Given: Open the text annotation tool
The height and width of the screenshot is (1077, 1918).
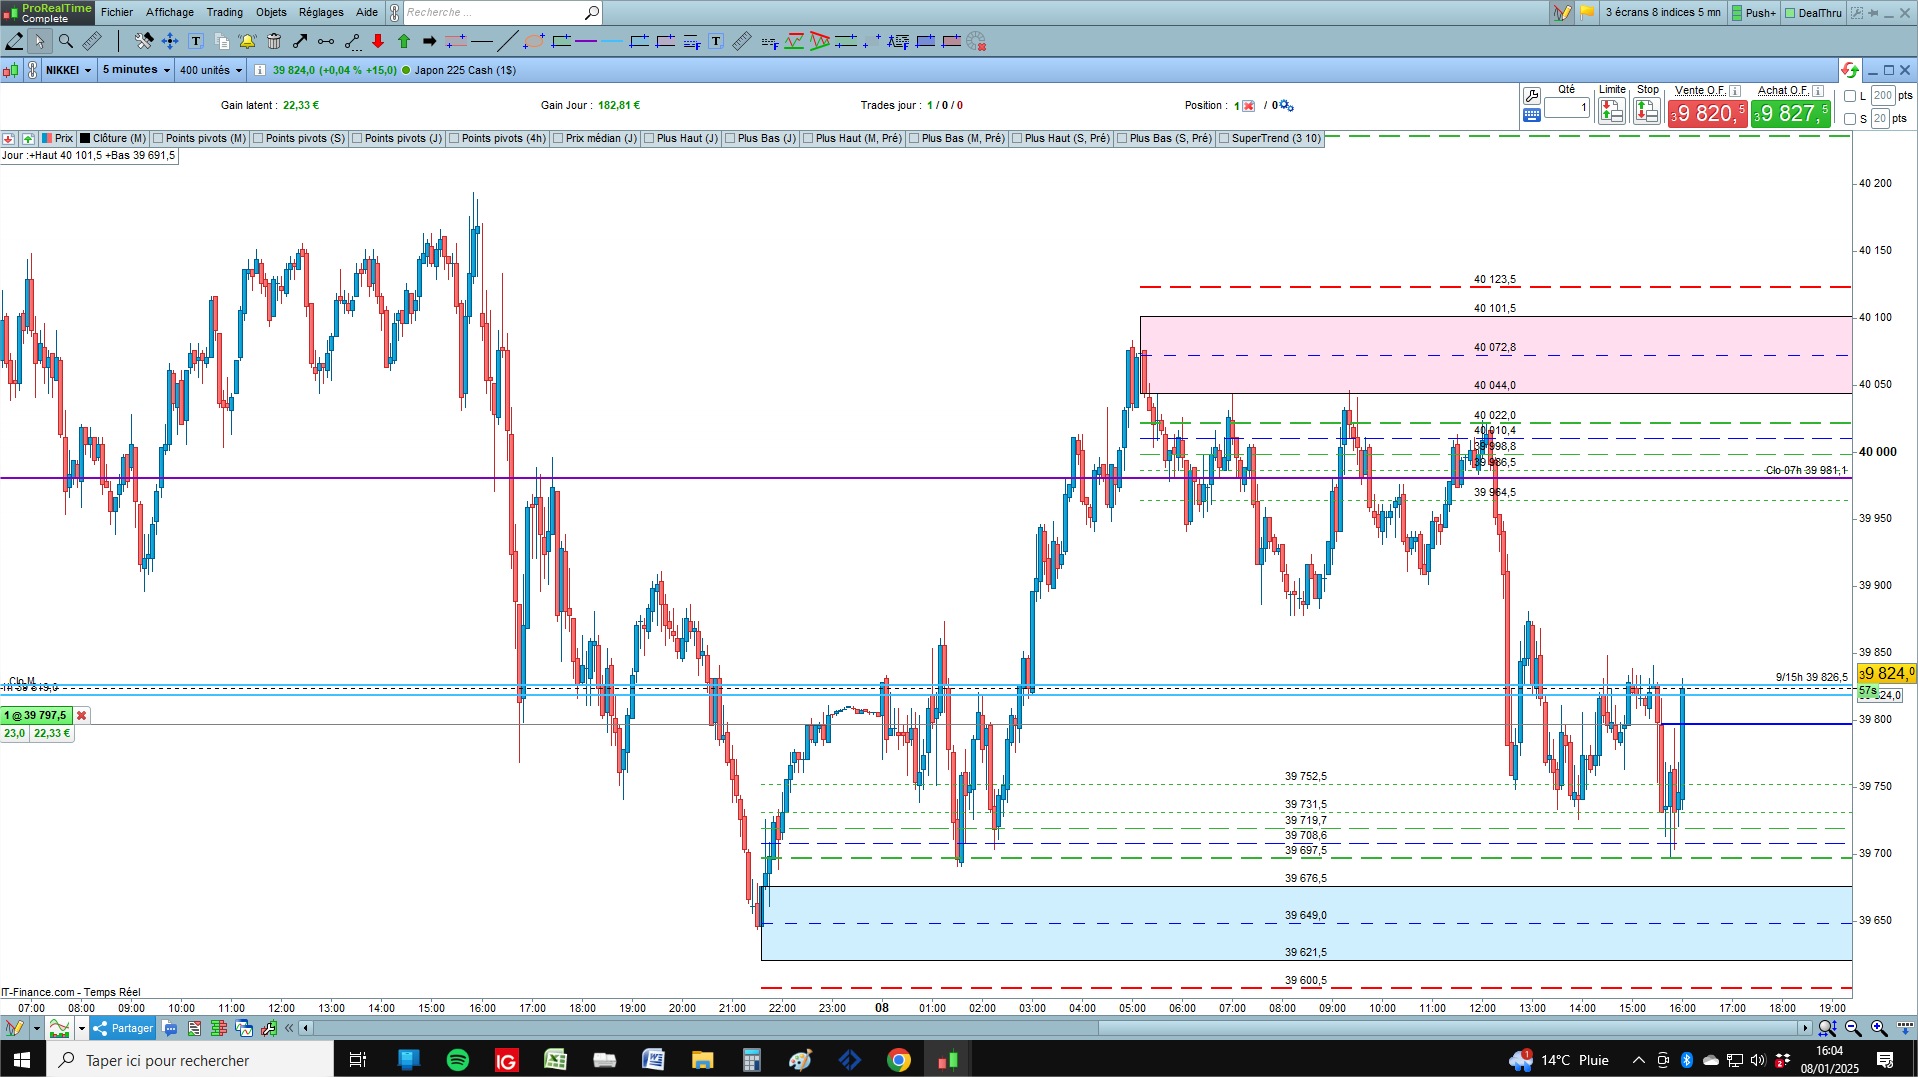Looking at the screenshot, I should pos(196,41).
